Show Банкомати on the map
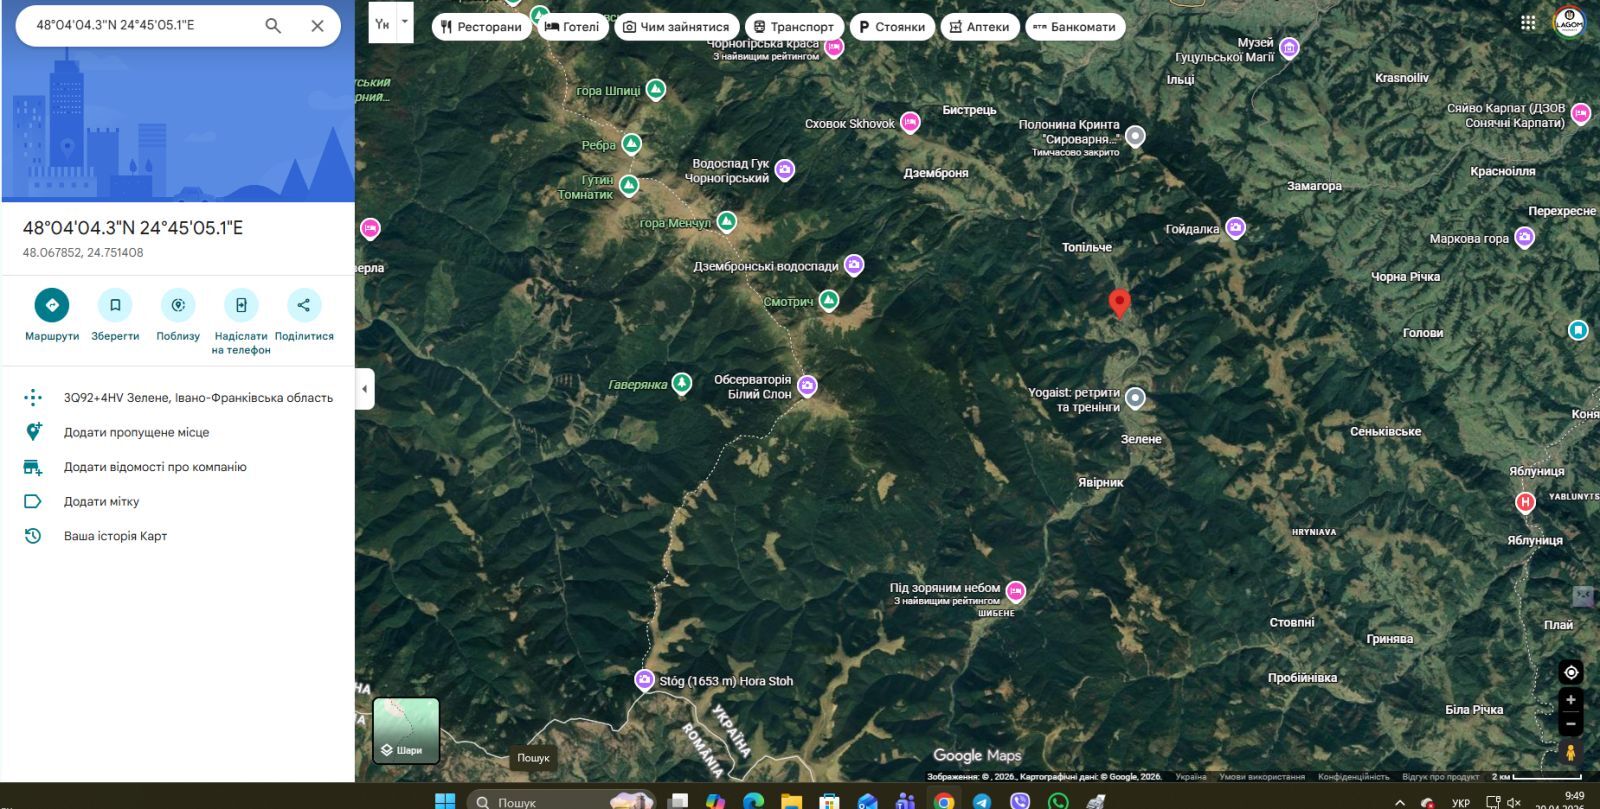 tap(1074, 27)
